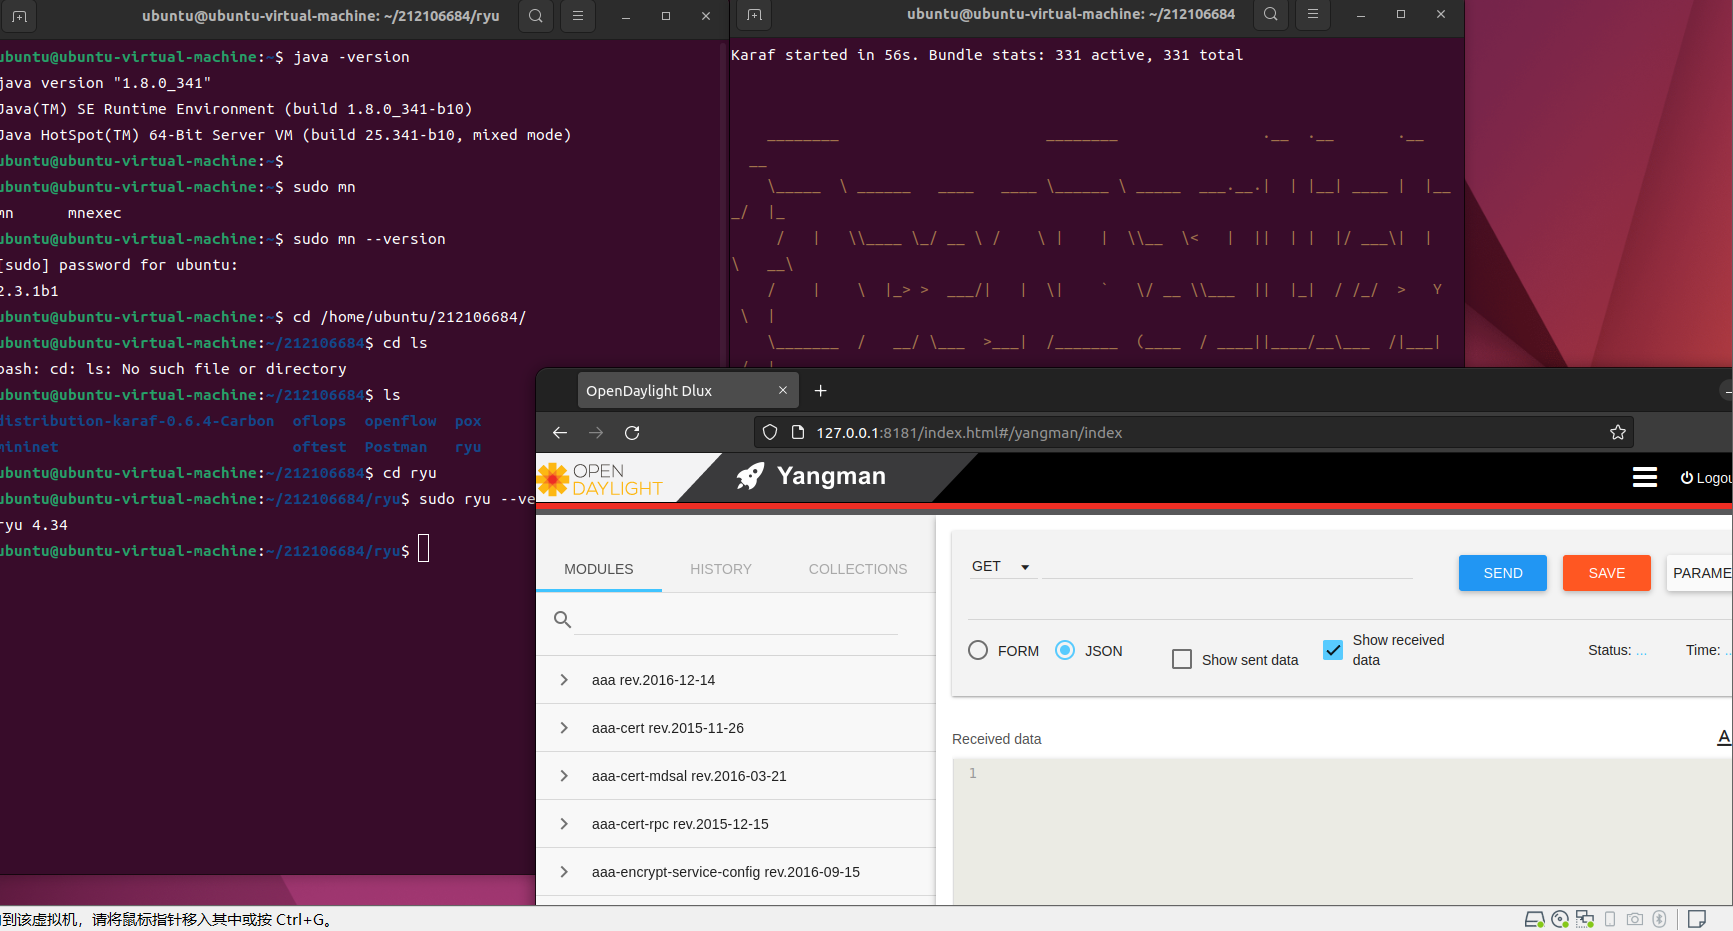Image resolution: width=1733 pixels, height=931 pixels.
Task: Click search icon in left ryu terminal titlebar
Action: [536, 16]
